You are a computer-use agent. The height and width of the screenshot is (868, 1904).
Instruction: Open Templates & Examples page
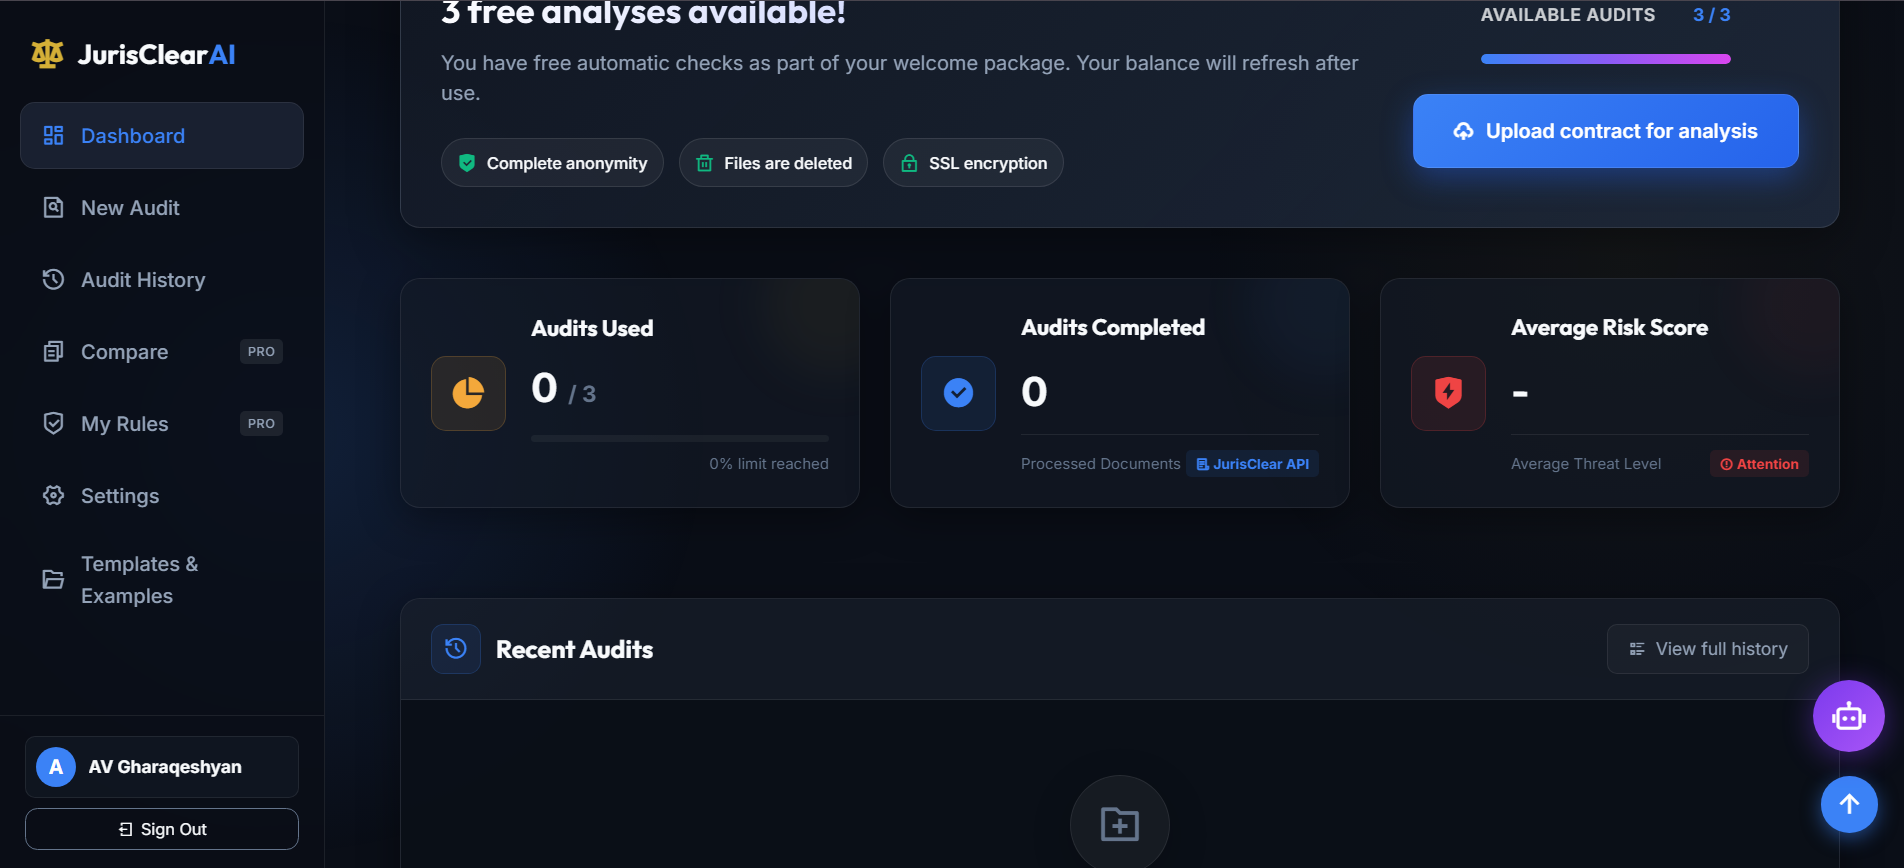[x=162, y=580]
